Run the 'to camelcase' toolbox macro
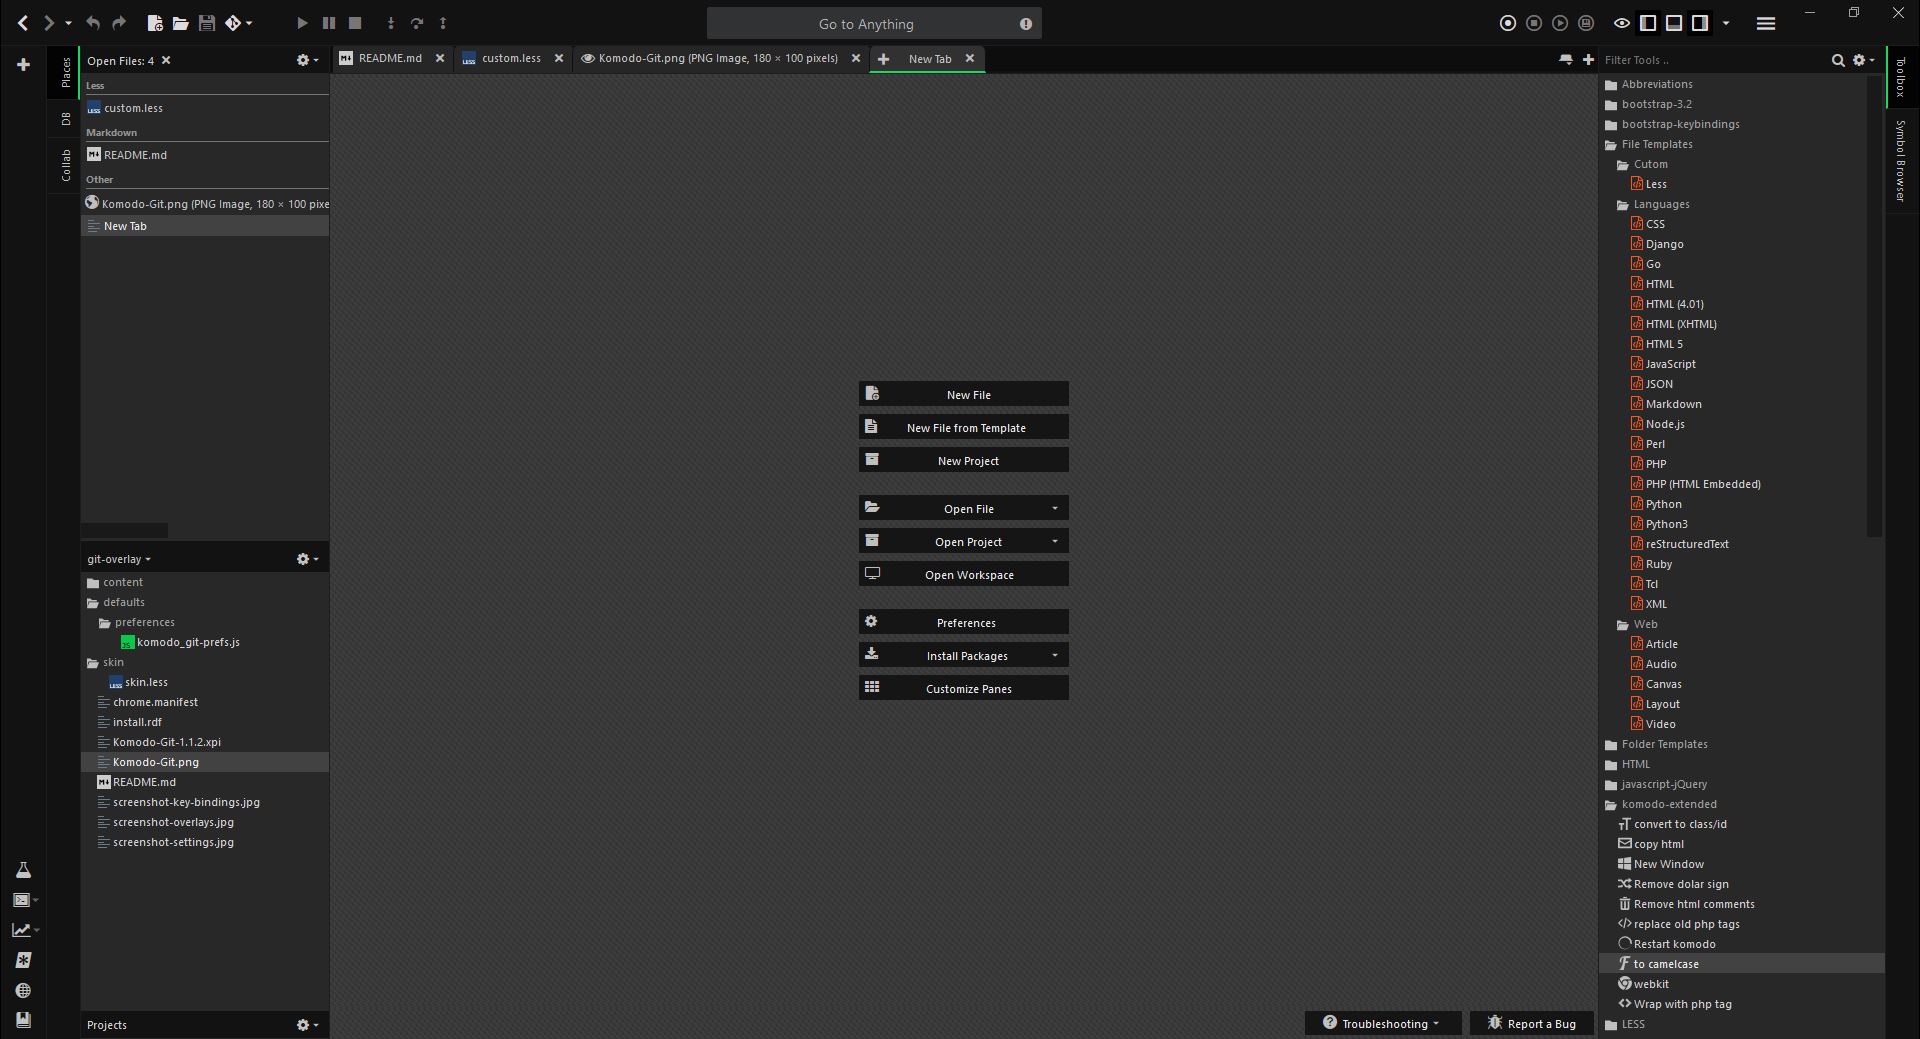The height and width of the screenshot is (1039, 1920). [x=1742, y=964]
